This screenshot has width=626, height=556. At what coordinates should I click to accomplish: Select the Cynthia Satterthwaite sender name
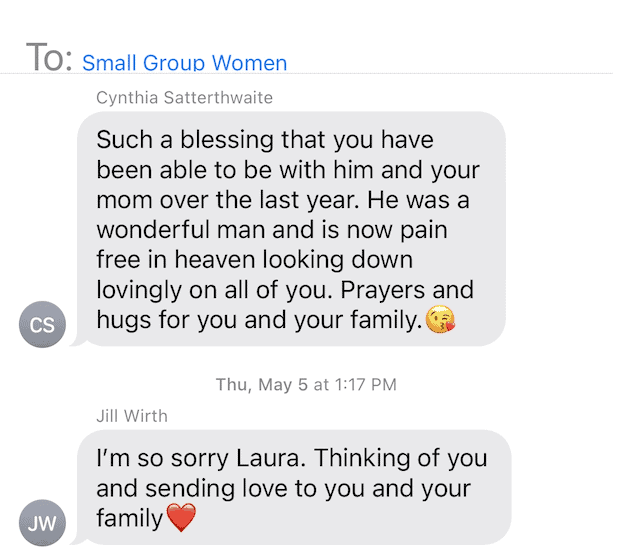coord(184,97)
